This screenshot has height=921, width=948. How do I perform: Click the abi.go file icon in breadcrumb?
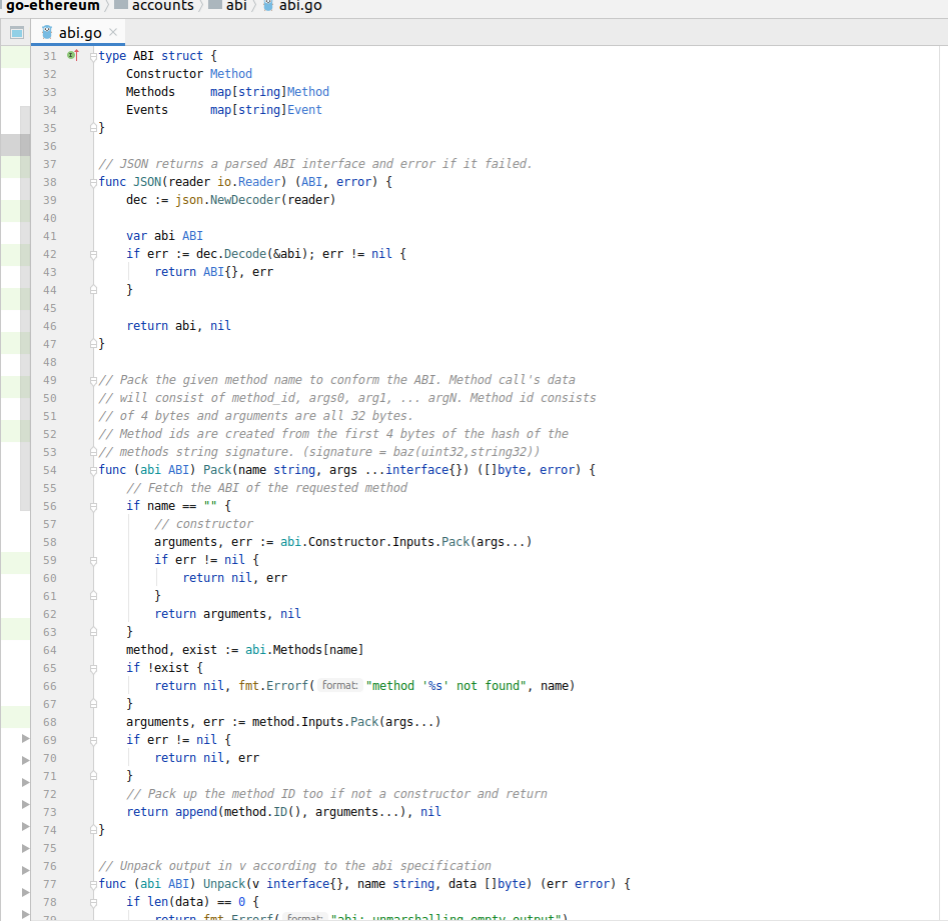(x=268, y=5)
